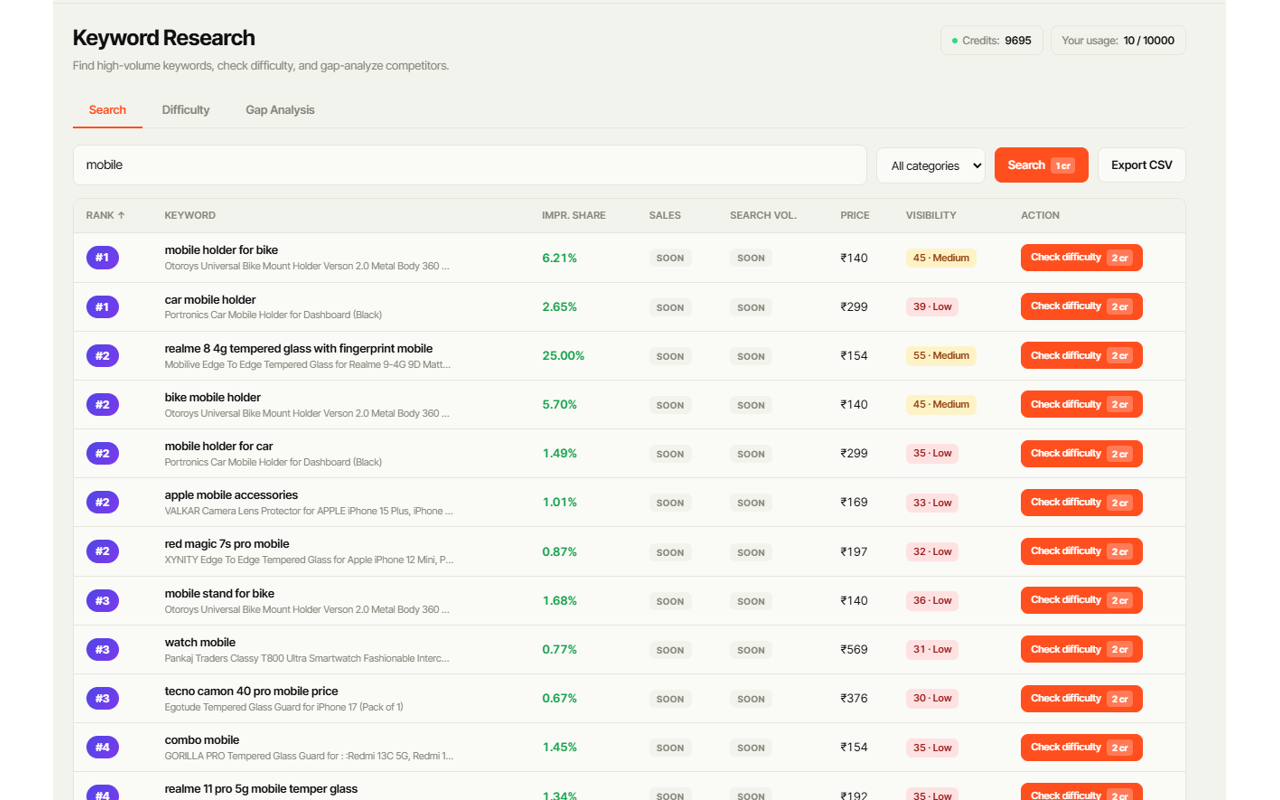Viewport: 1280px width, 800px height.
Task: Switch to the Difficulty tab
Action: [x=186, y=110]
